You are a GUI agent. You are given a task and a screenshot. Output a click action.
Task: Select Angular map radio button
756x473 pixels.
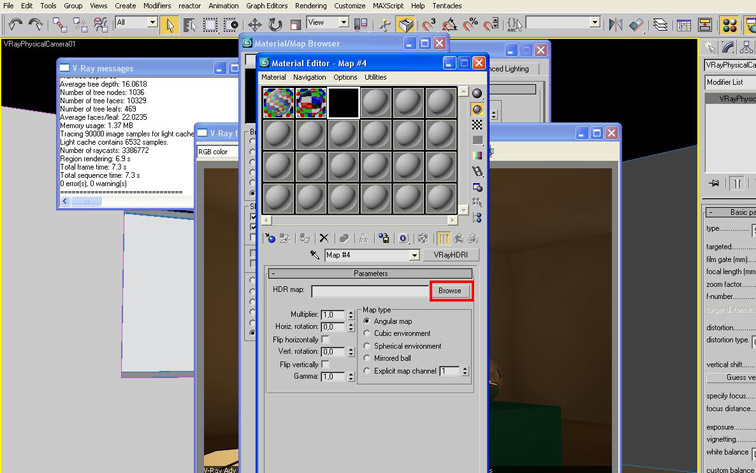coord(367,321)
